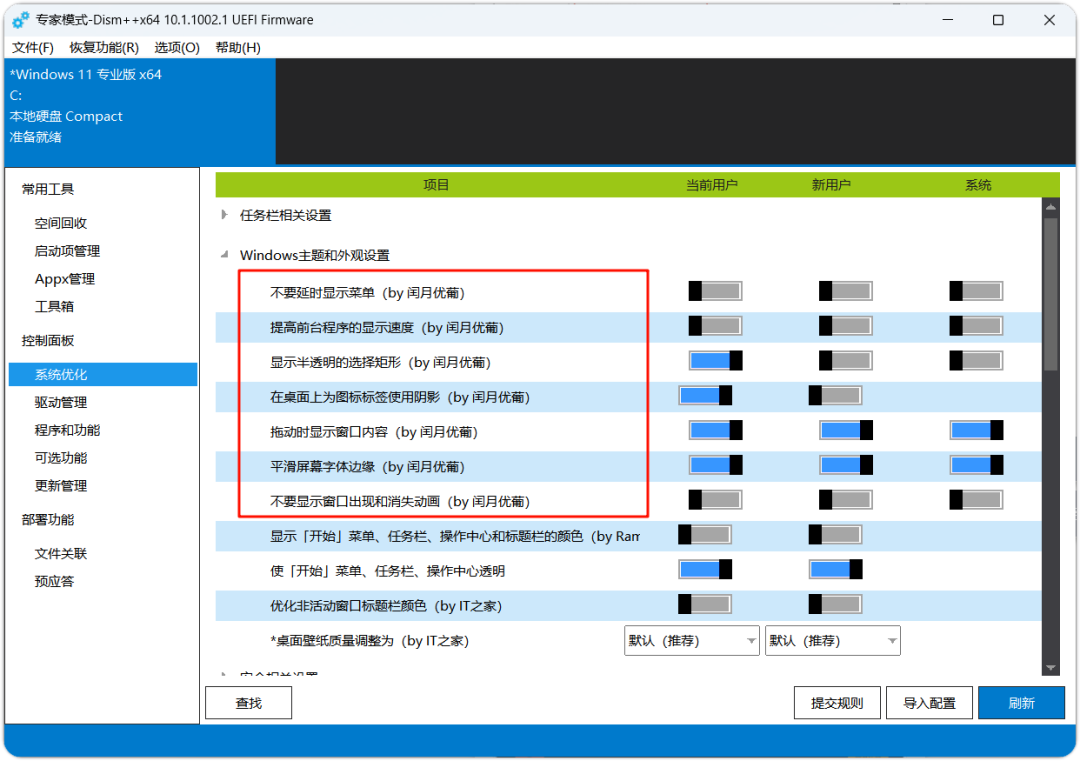Toggle 提高前台程序的显示速度 for 系统

tap(975, 326)
